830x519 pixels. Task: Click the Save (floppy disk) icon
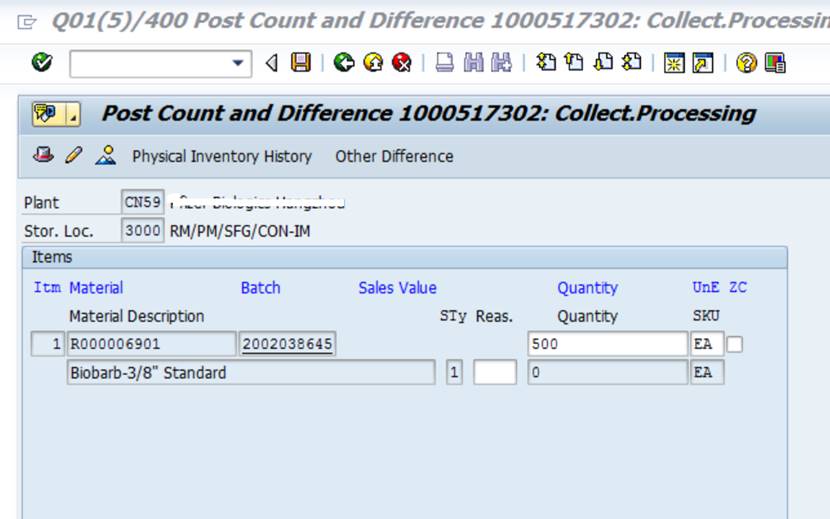click(x=301, y=62)
